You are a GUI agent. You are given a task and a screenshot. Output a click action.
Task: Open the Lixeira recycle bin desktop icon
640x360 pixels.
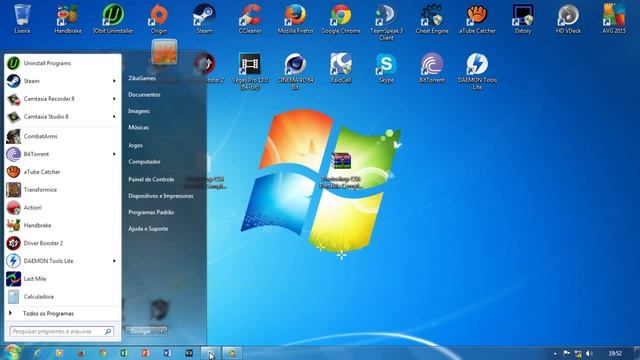[x=22, y=18]
